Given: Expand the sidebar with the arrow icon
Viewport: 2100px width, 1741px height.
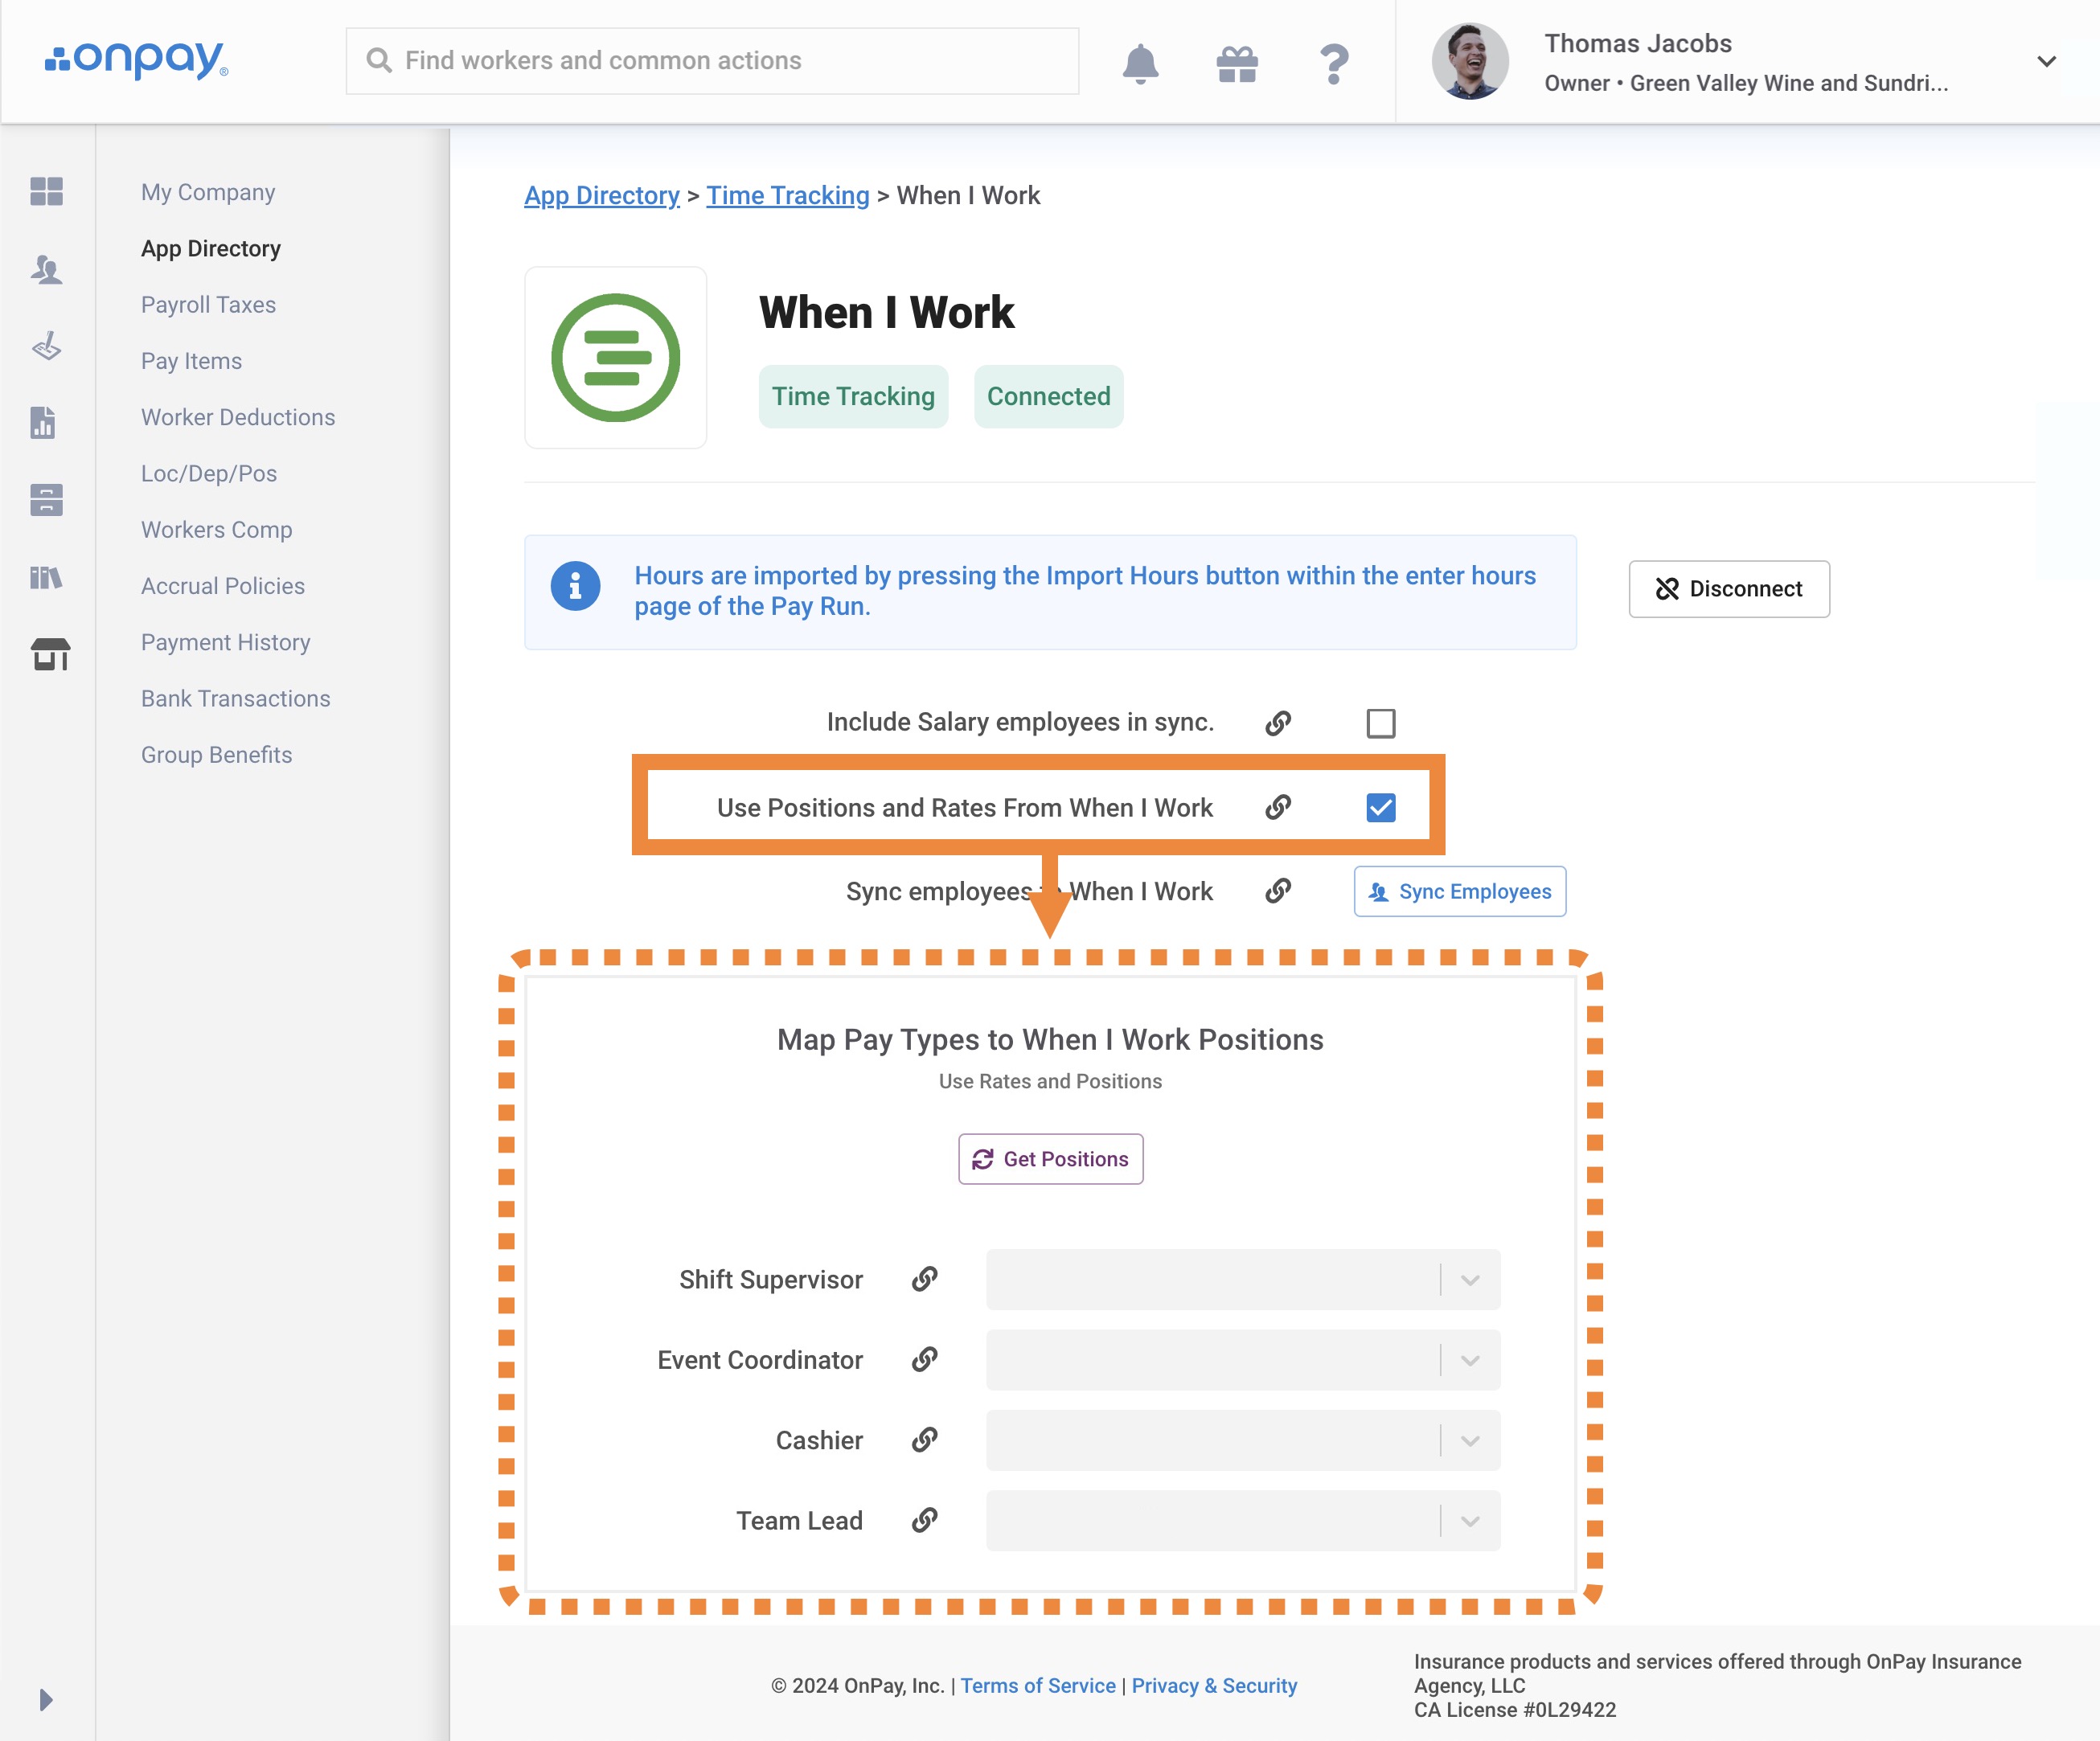Looking at the screenshot, I should (46, 1699).
